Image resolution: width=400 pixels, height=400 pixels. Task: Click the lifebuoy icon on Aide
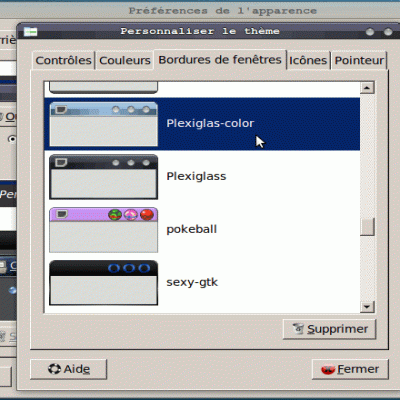point(54,369)
